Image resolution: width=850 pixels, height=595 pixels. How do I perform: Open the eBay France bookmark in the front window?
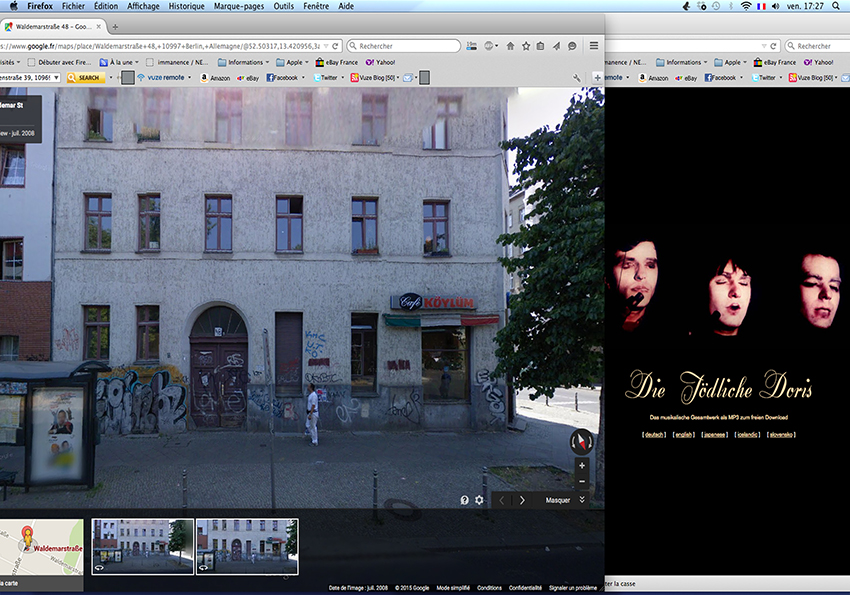(x=337, y=62)
